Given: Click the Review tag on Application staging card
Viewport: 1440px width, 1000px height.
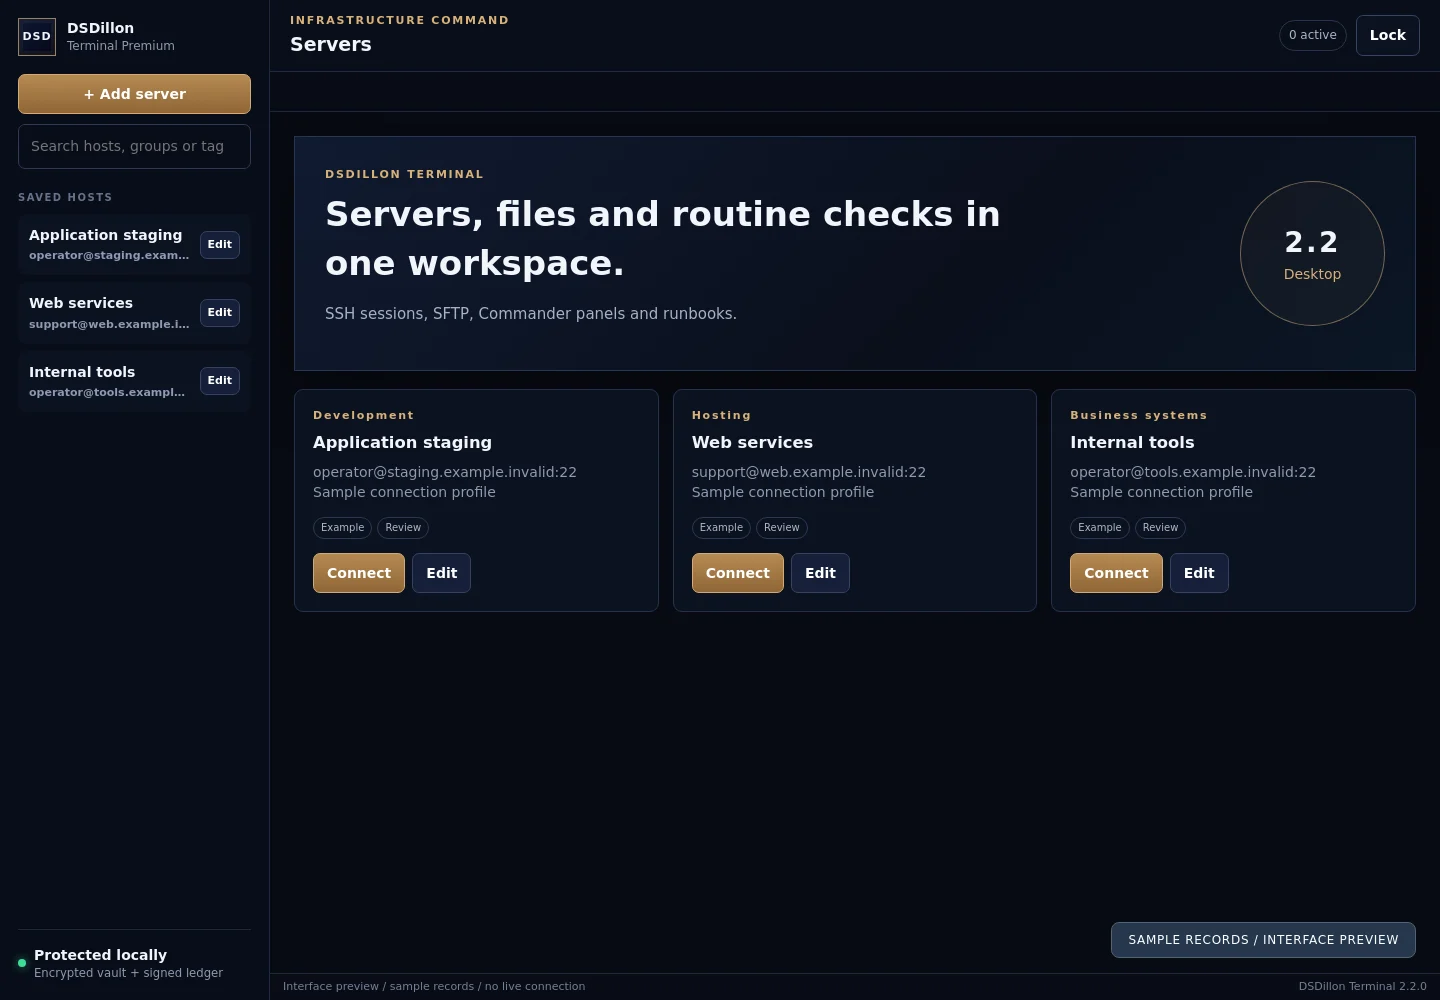Looking at the screenshot, I should [x=403, y=527].
